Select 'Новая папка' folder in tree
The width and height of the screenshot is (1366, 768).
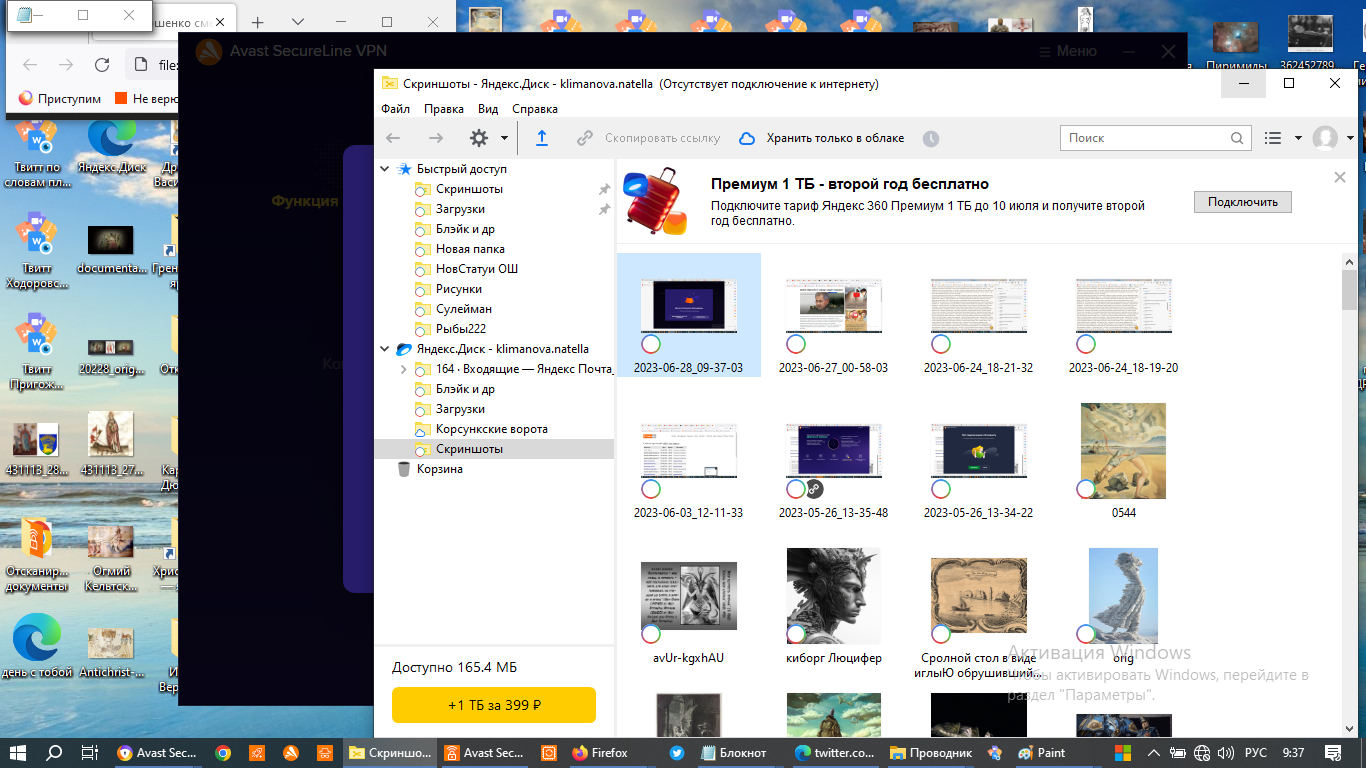pos(470,249)
